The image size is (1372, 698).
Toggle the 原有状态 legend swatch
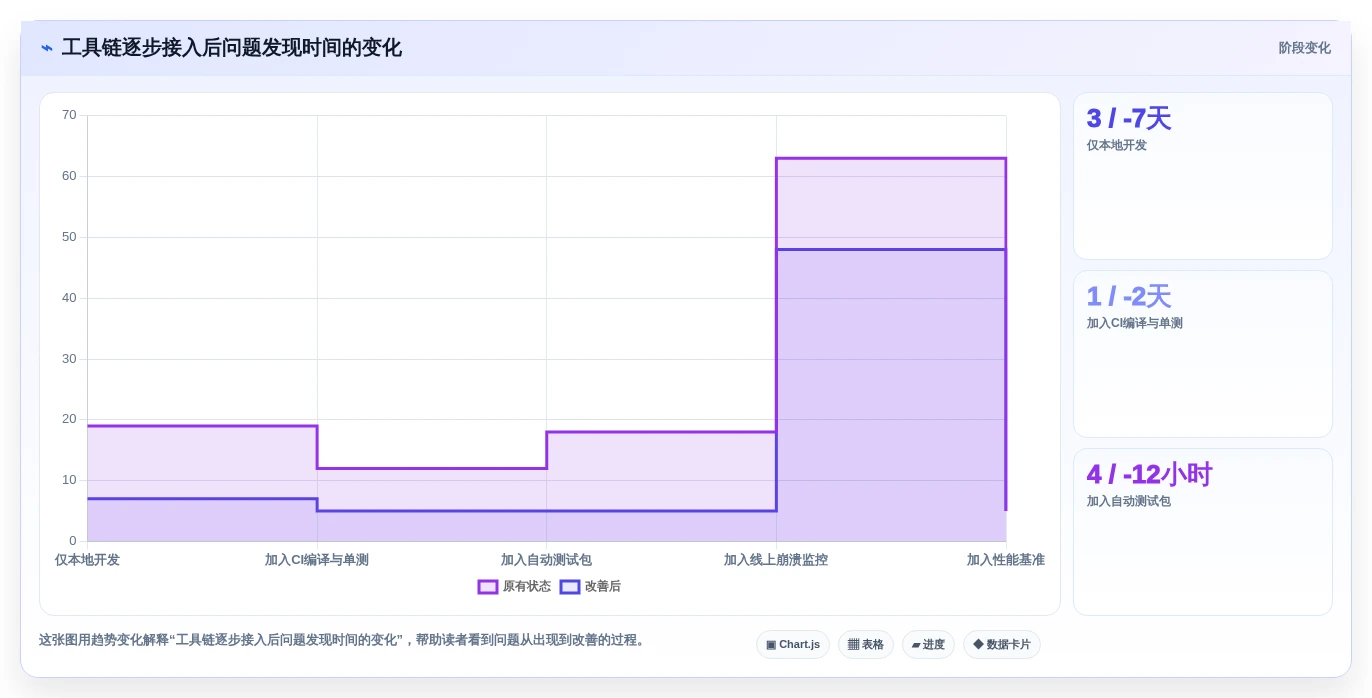488,587
